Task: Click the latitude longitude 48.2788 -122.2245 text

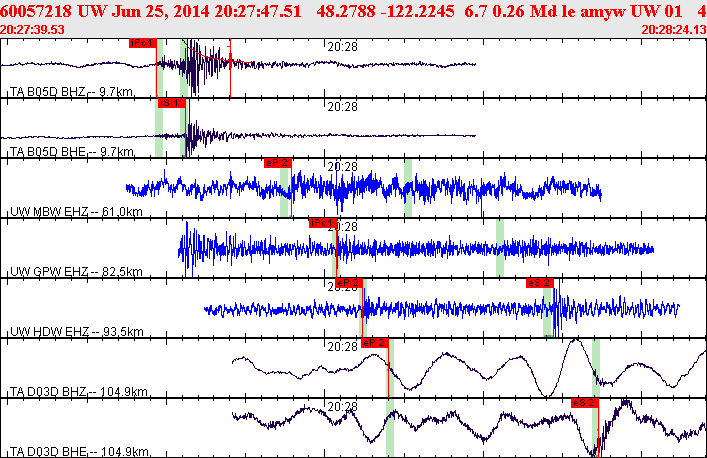Action: 386,11
